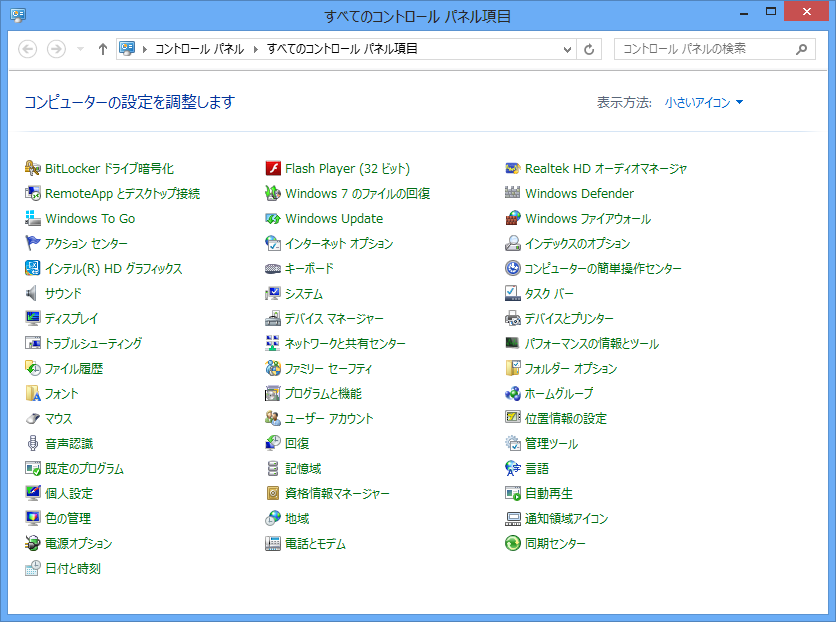
Task: Open the Windows Defender link
Action: pyautogui.click(x=580, y=193)
